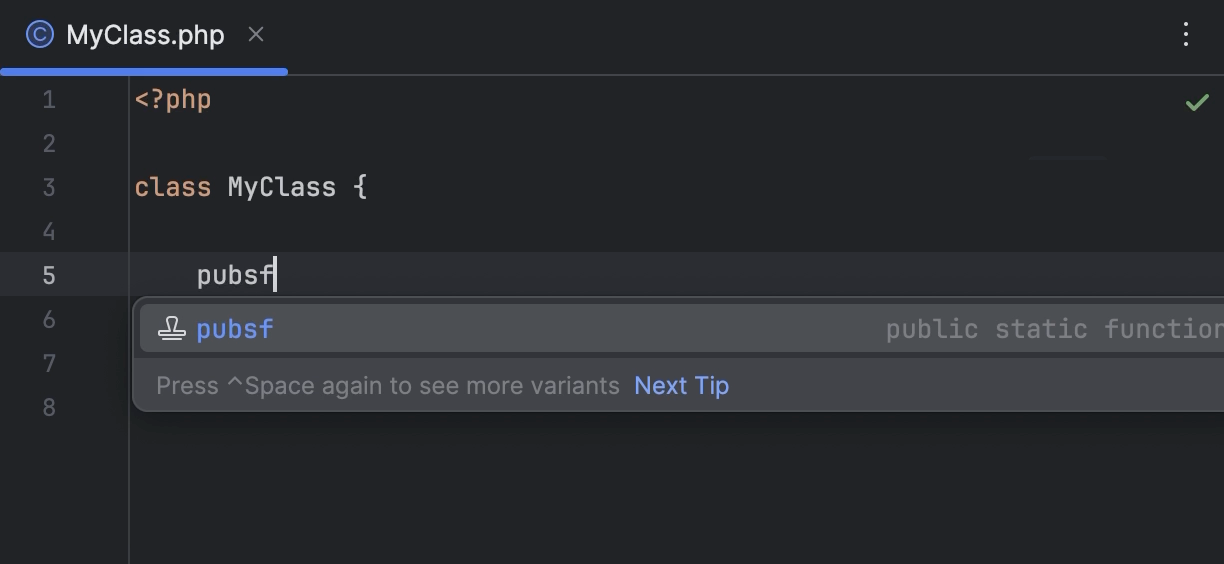Click gutter line number 2
This screenshot has height=564, width=1224.
pos(49,144)
